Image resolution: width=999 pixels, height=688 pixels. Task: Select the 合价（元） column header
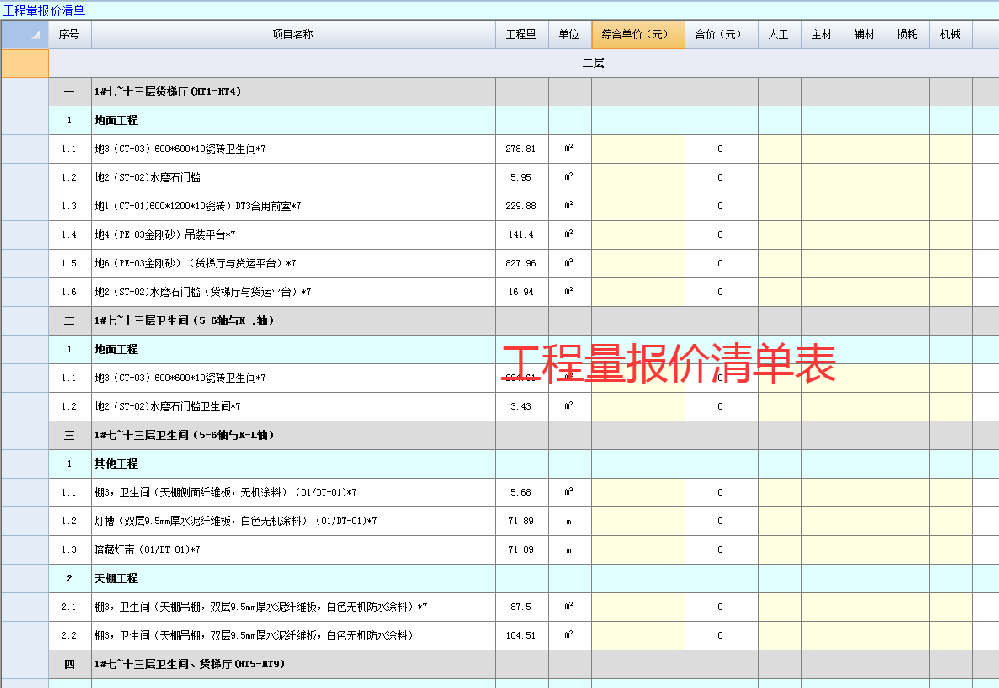(721, 34)
